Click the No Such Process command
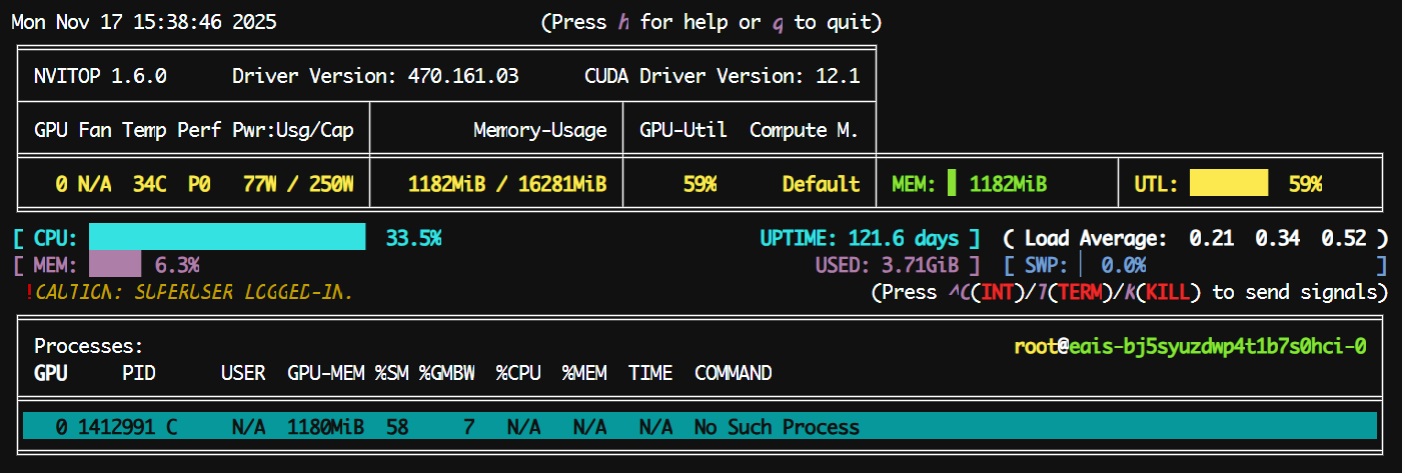Image resolution: width=1405 pixels, height=473 pixels. [x=777, y=427]
